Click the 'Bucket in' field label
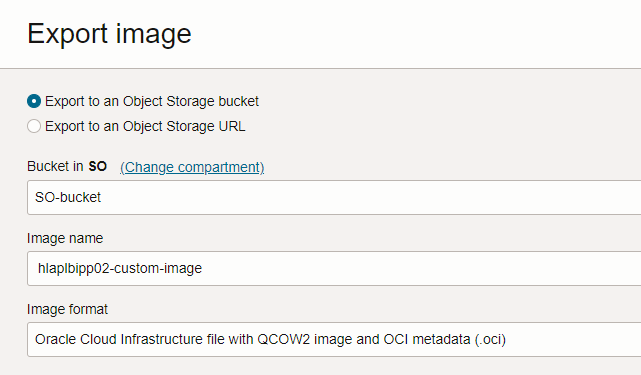 click(55, 166)
